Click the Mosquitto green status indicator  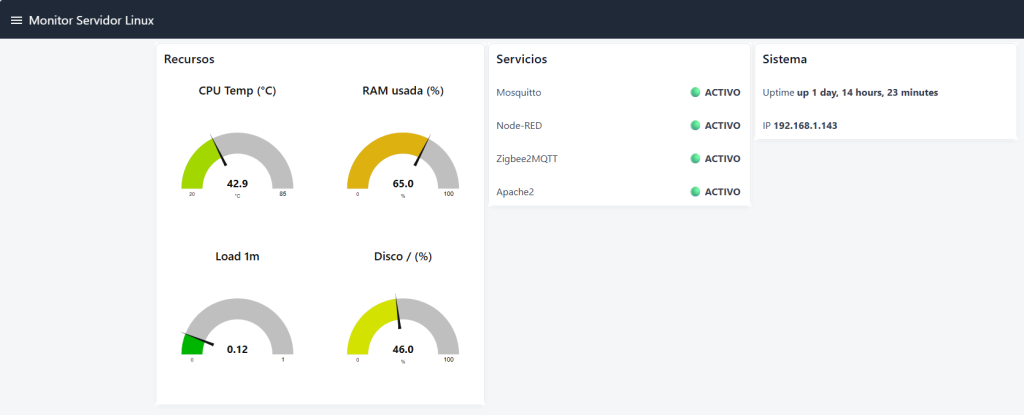[x=696, y=92]
